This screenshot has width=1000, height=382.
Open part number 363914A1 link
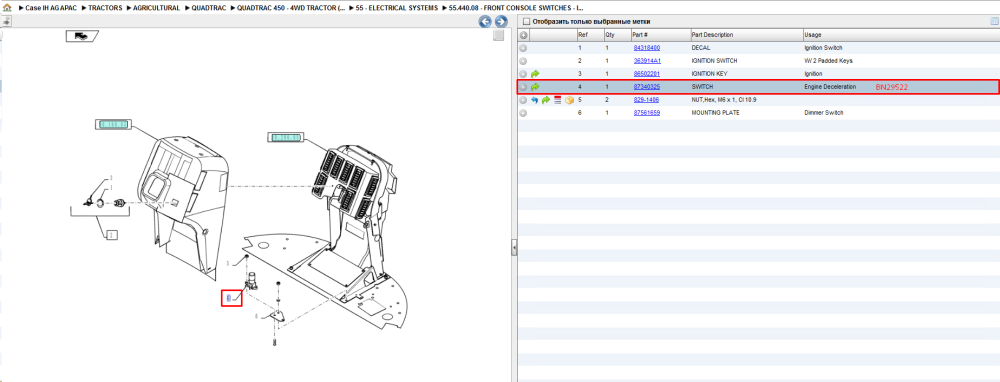pos(647,61)
